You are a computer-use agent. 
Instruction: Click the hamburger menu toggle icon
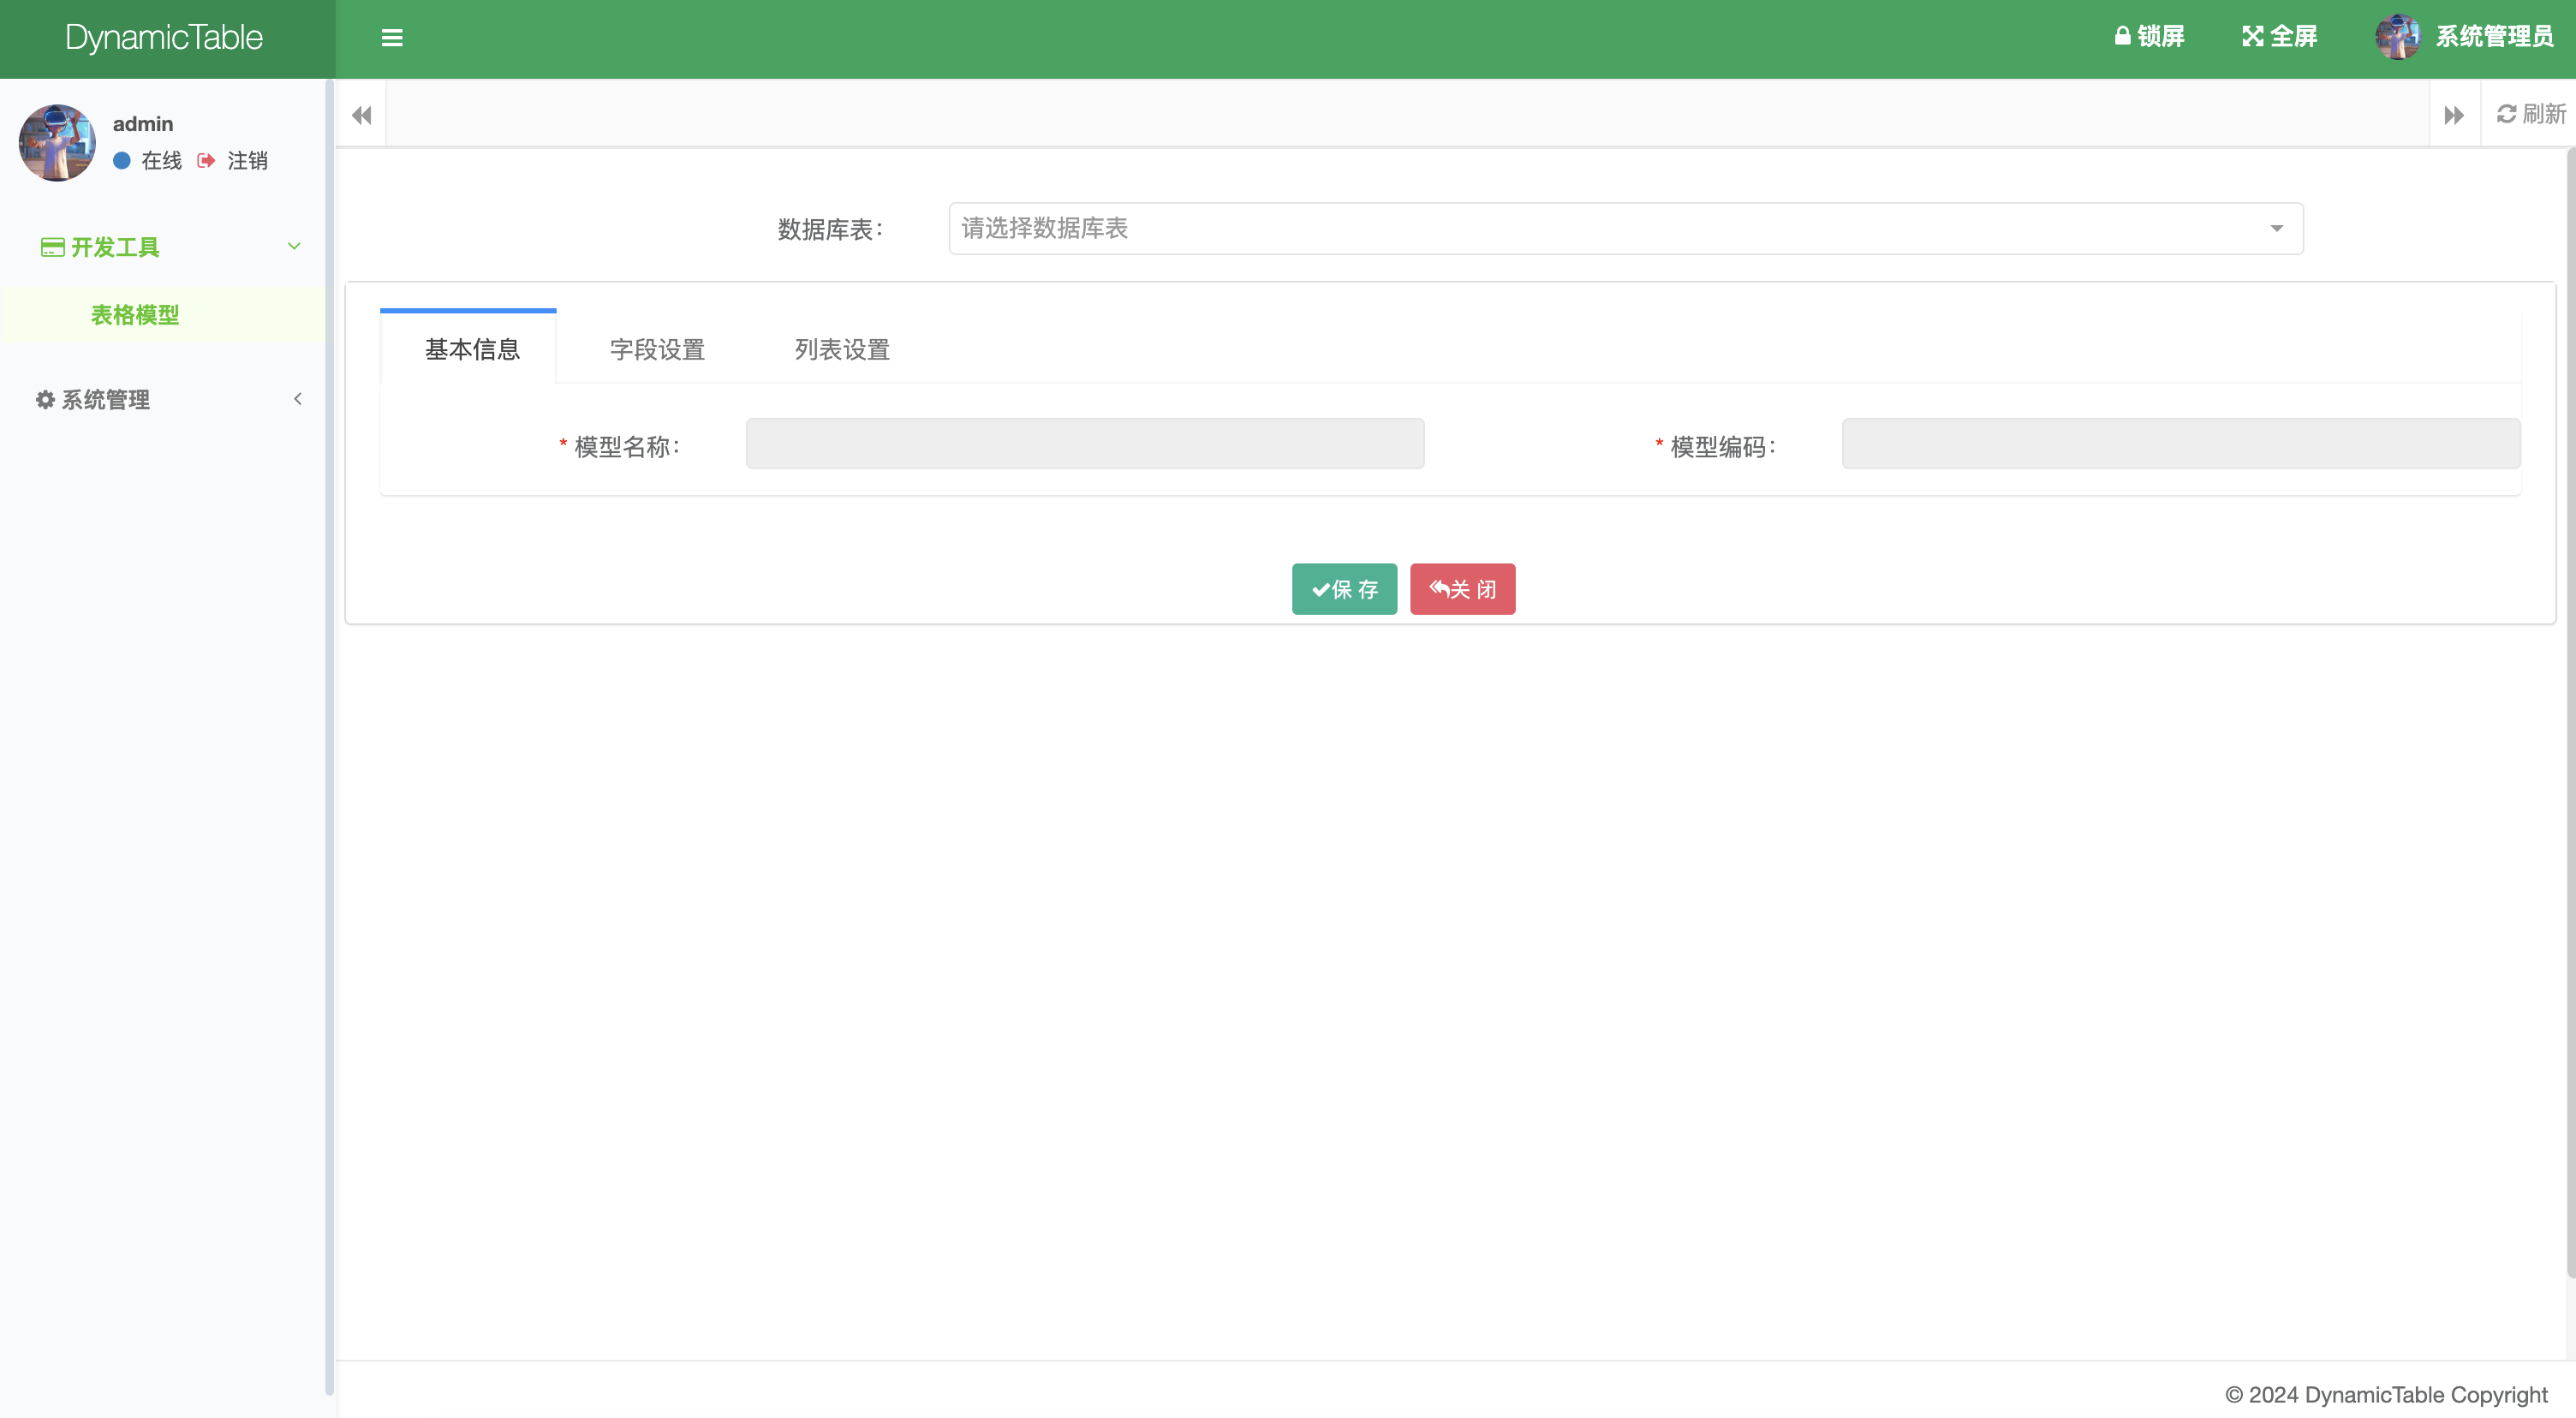391,38
